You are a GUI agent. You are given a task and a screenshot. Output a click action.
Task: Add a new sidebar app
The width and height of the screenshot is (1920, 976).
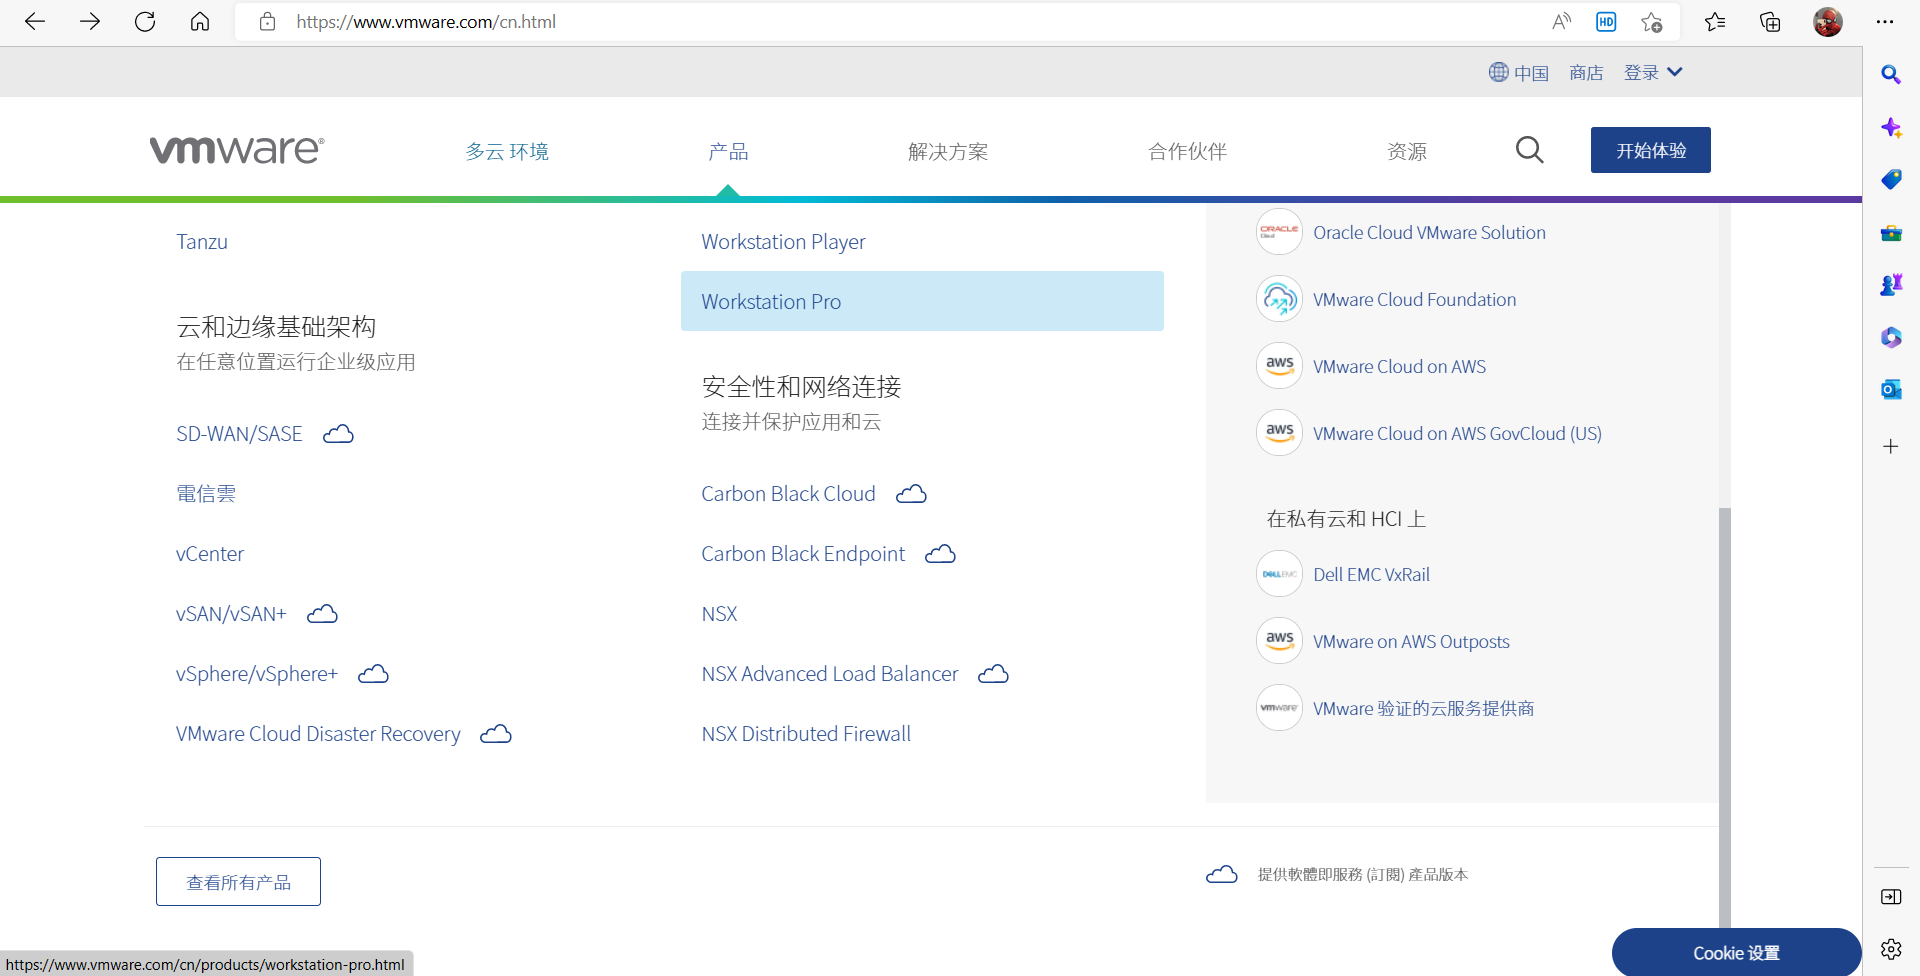click(1891, 446)
